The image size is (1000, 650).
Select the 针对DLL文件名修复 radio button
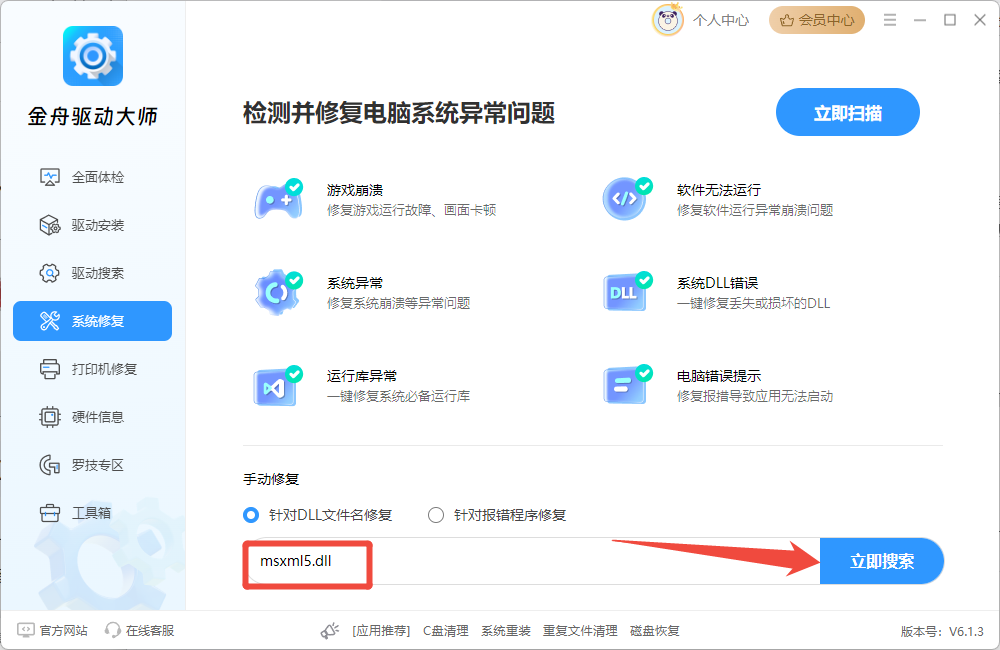pos(251,515)
